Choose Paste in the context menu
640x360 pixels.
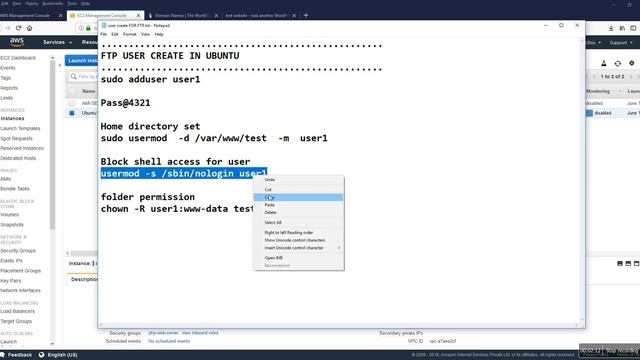[298, 205]
